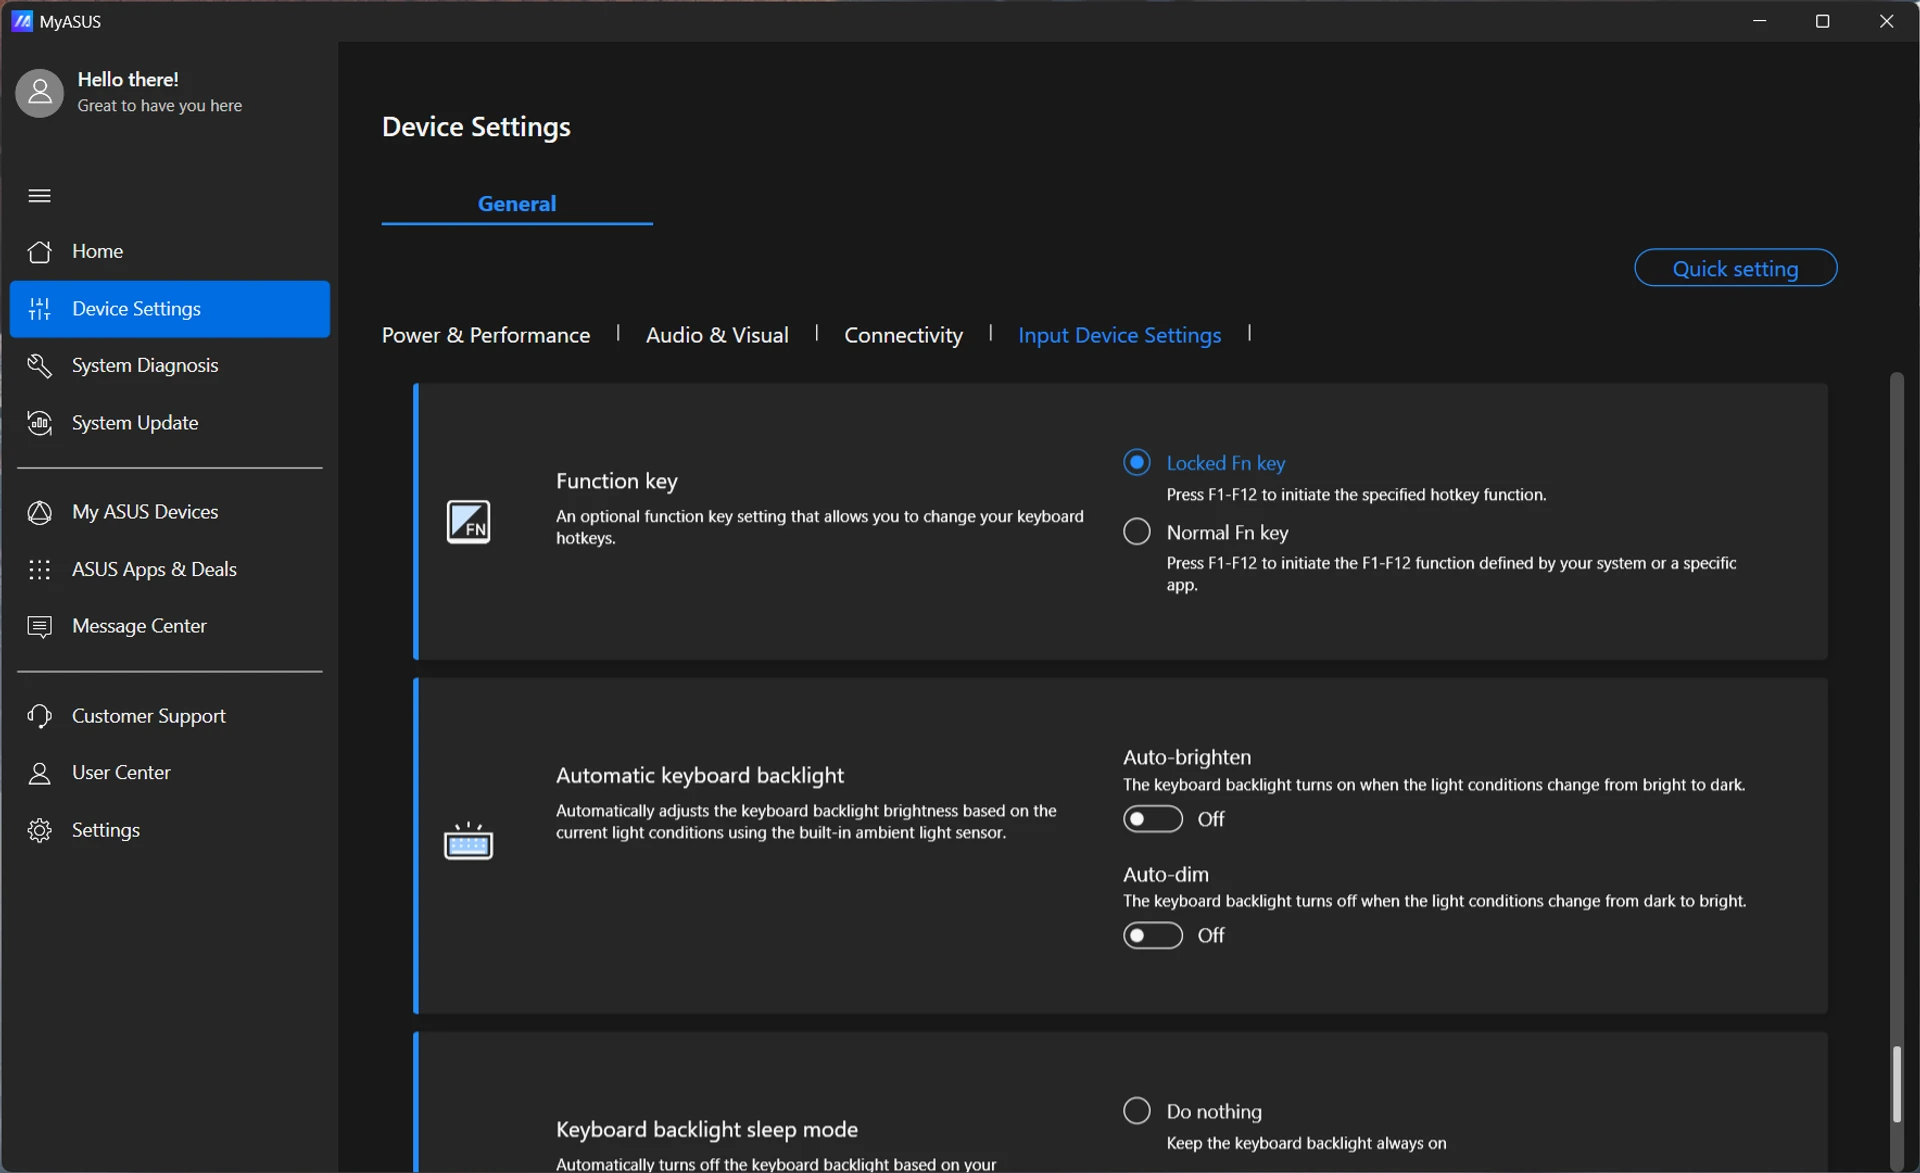Image resolution: width=1920 pixels, height=1173 pixels.
Task: Click the Home house icon
Action: coord(40,252)
